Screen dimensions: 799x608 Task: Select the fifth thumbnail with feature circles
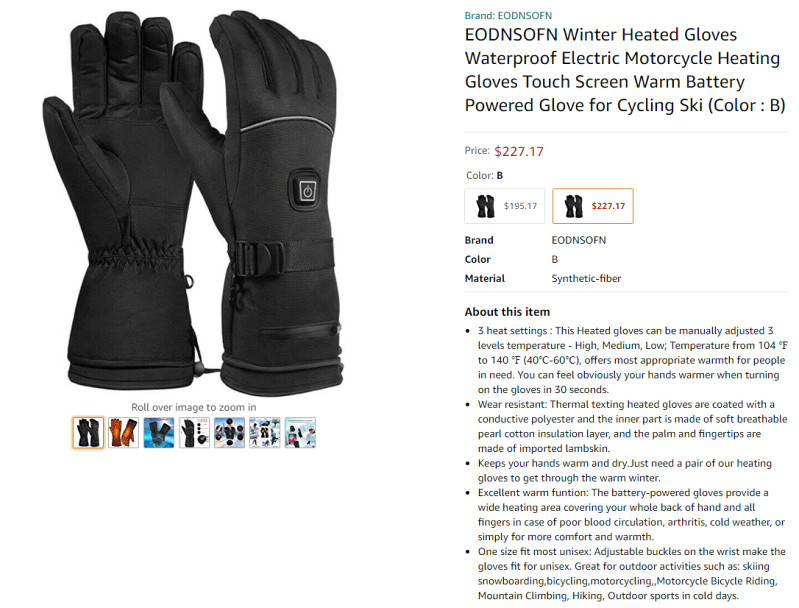point(229,433)
